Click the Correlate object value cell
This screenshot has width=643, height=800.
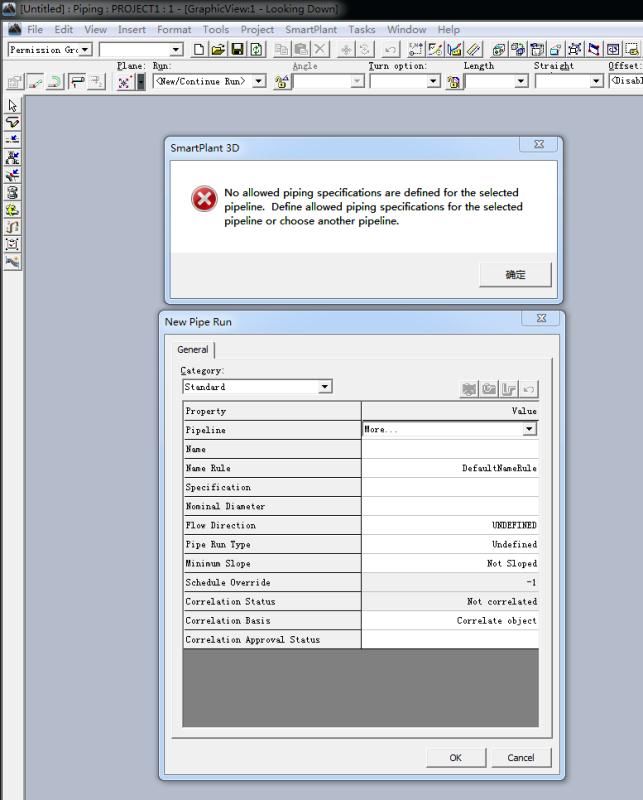[x=450, y=620]
